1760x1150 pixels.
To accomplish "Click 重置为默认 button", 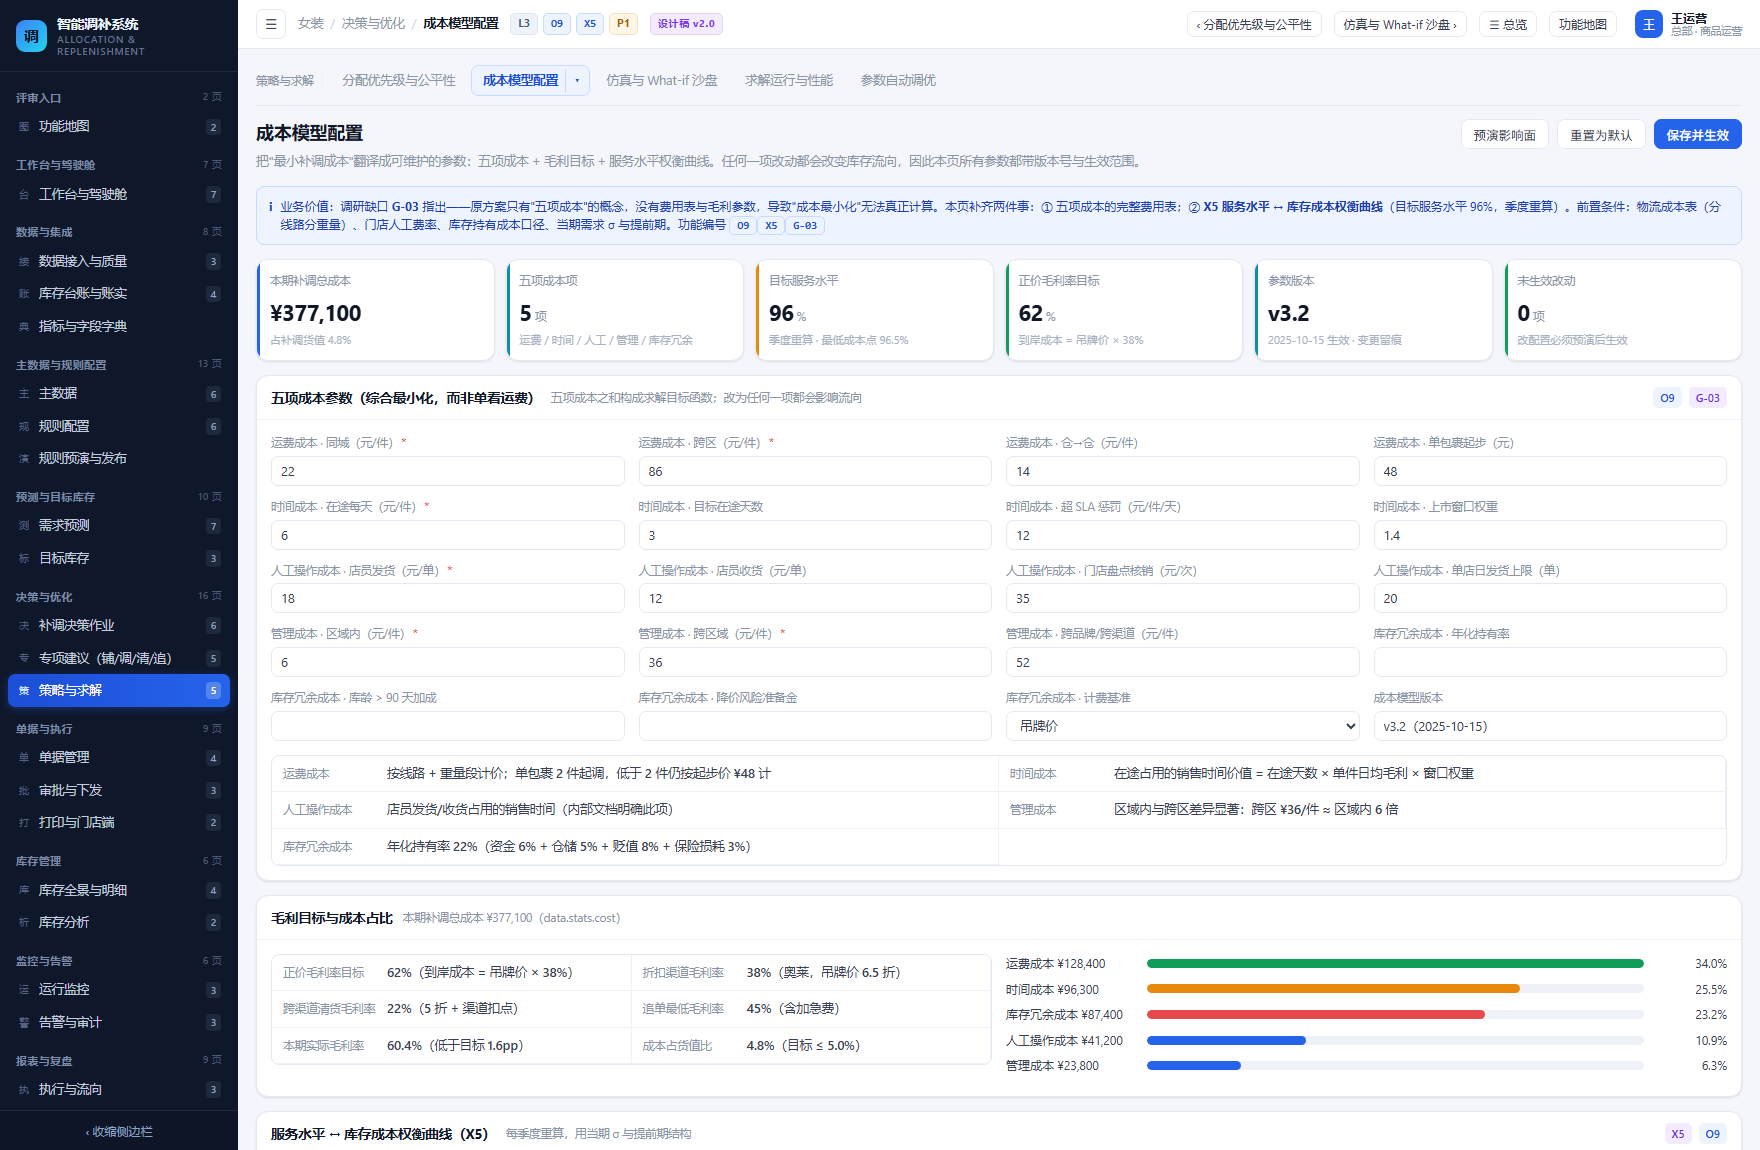I will 1601,135.
